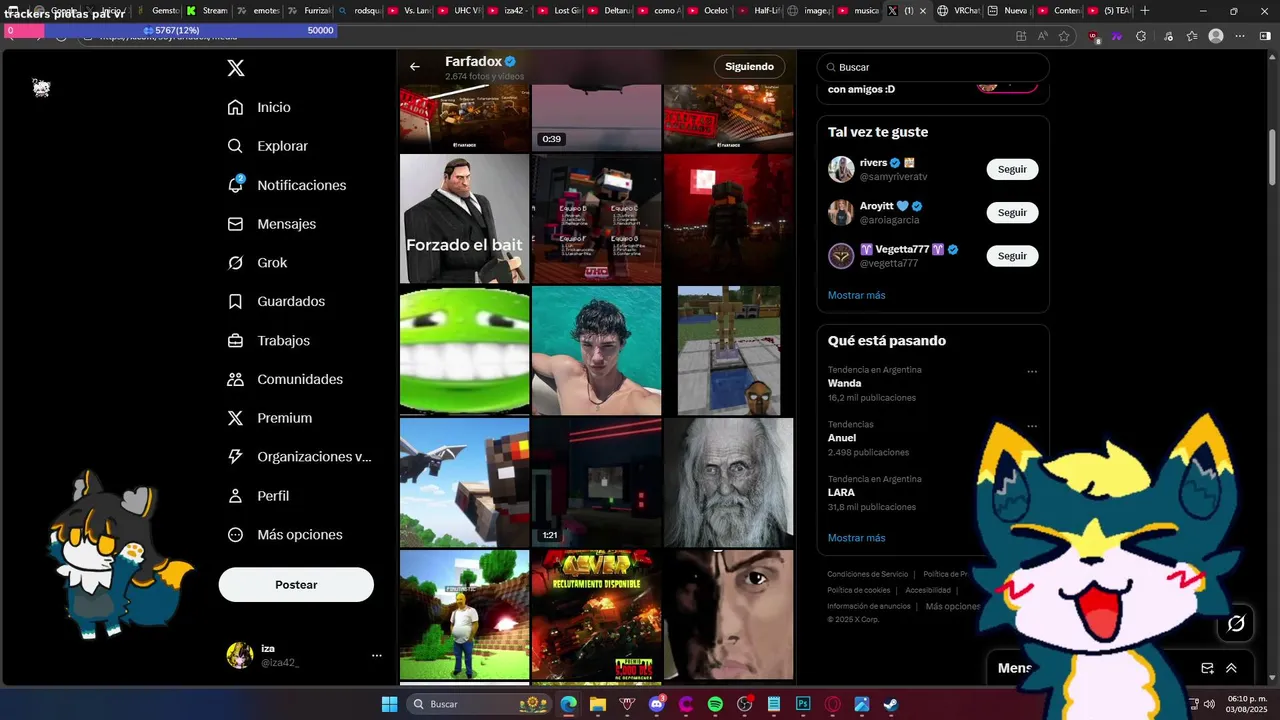Open Explorar from the sidebar
The image size is (1280, 720).
tap(268, 146)
